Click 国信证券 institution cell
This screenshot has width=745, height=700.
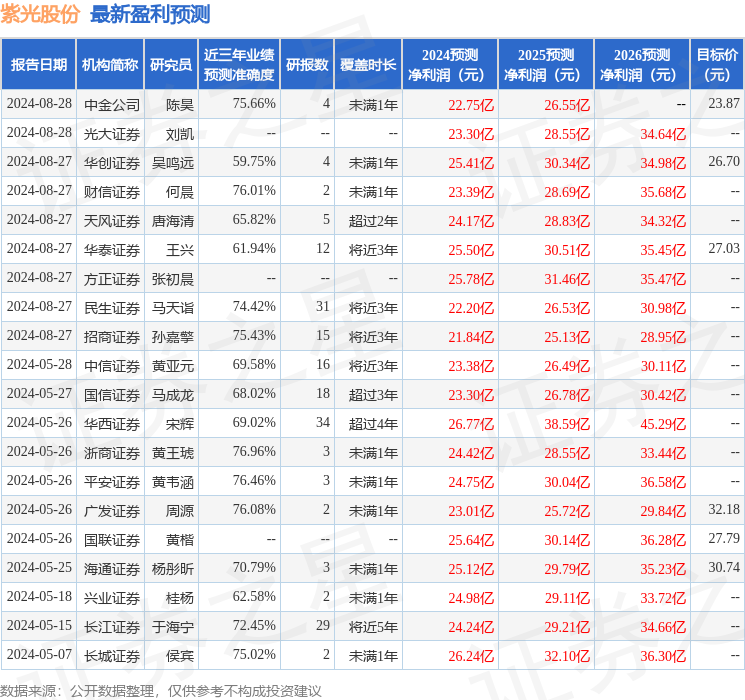click(x=112, y=395)
